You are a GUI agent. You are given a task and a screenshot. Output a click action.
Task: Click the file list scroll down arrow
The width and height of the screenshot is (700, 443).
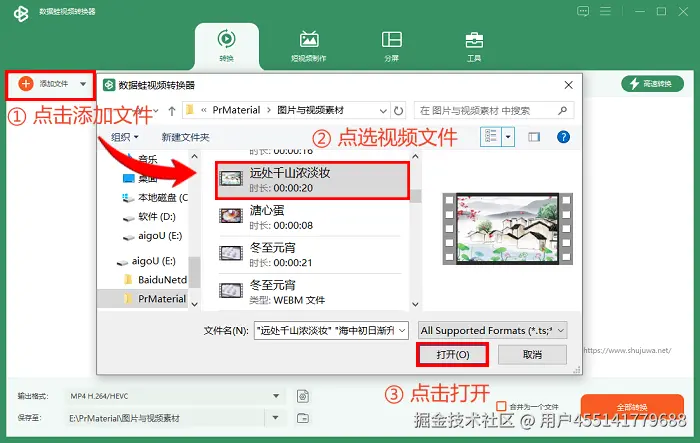[415, 305]
